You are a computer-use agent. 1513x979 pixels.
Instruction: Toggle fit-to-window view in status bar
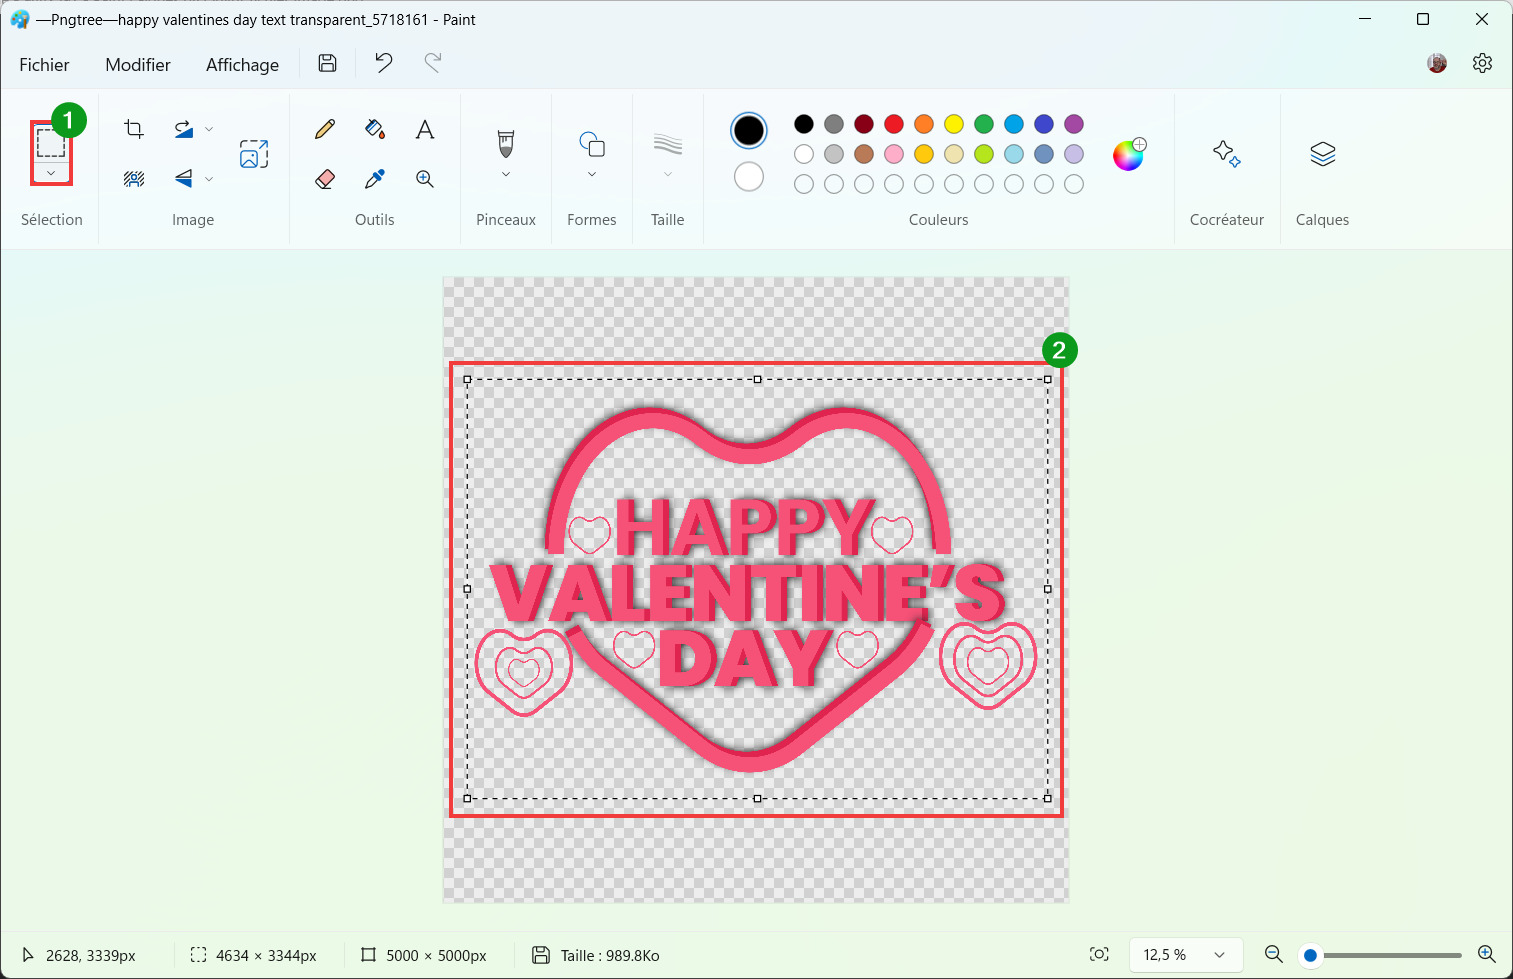[x=1099, y=955]
